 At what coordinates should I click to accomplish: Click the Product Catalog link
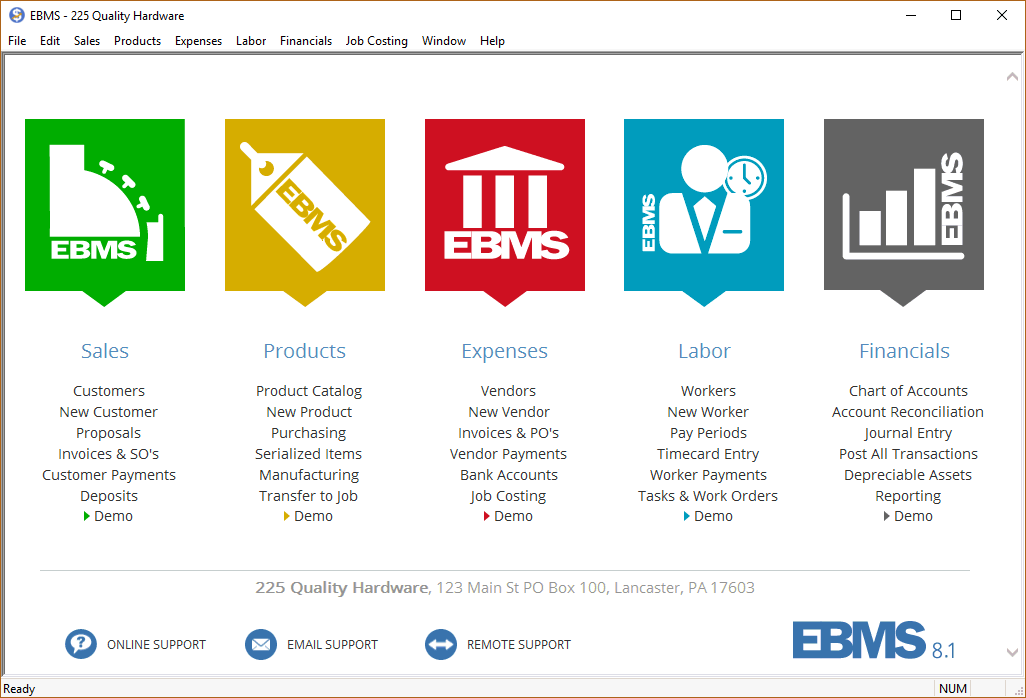coord(309,391)
